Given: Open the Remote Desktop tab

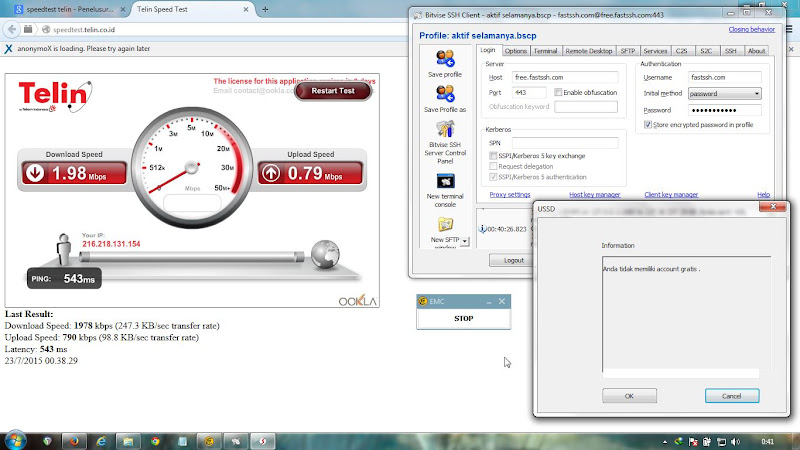Looking at the screenshot, I should click(589, 51).
